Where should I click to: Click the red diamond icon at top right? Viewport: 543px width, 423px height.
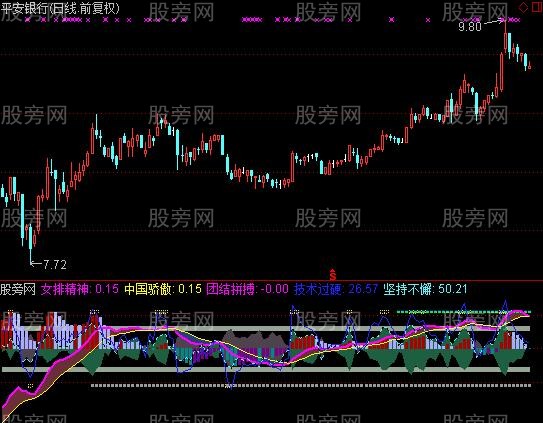point(523,7)
